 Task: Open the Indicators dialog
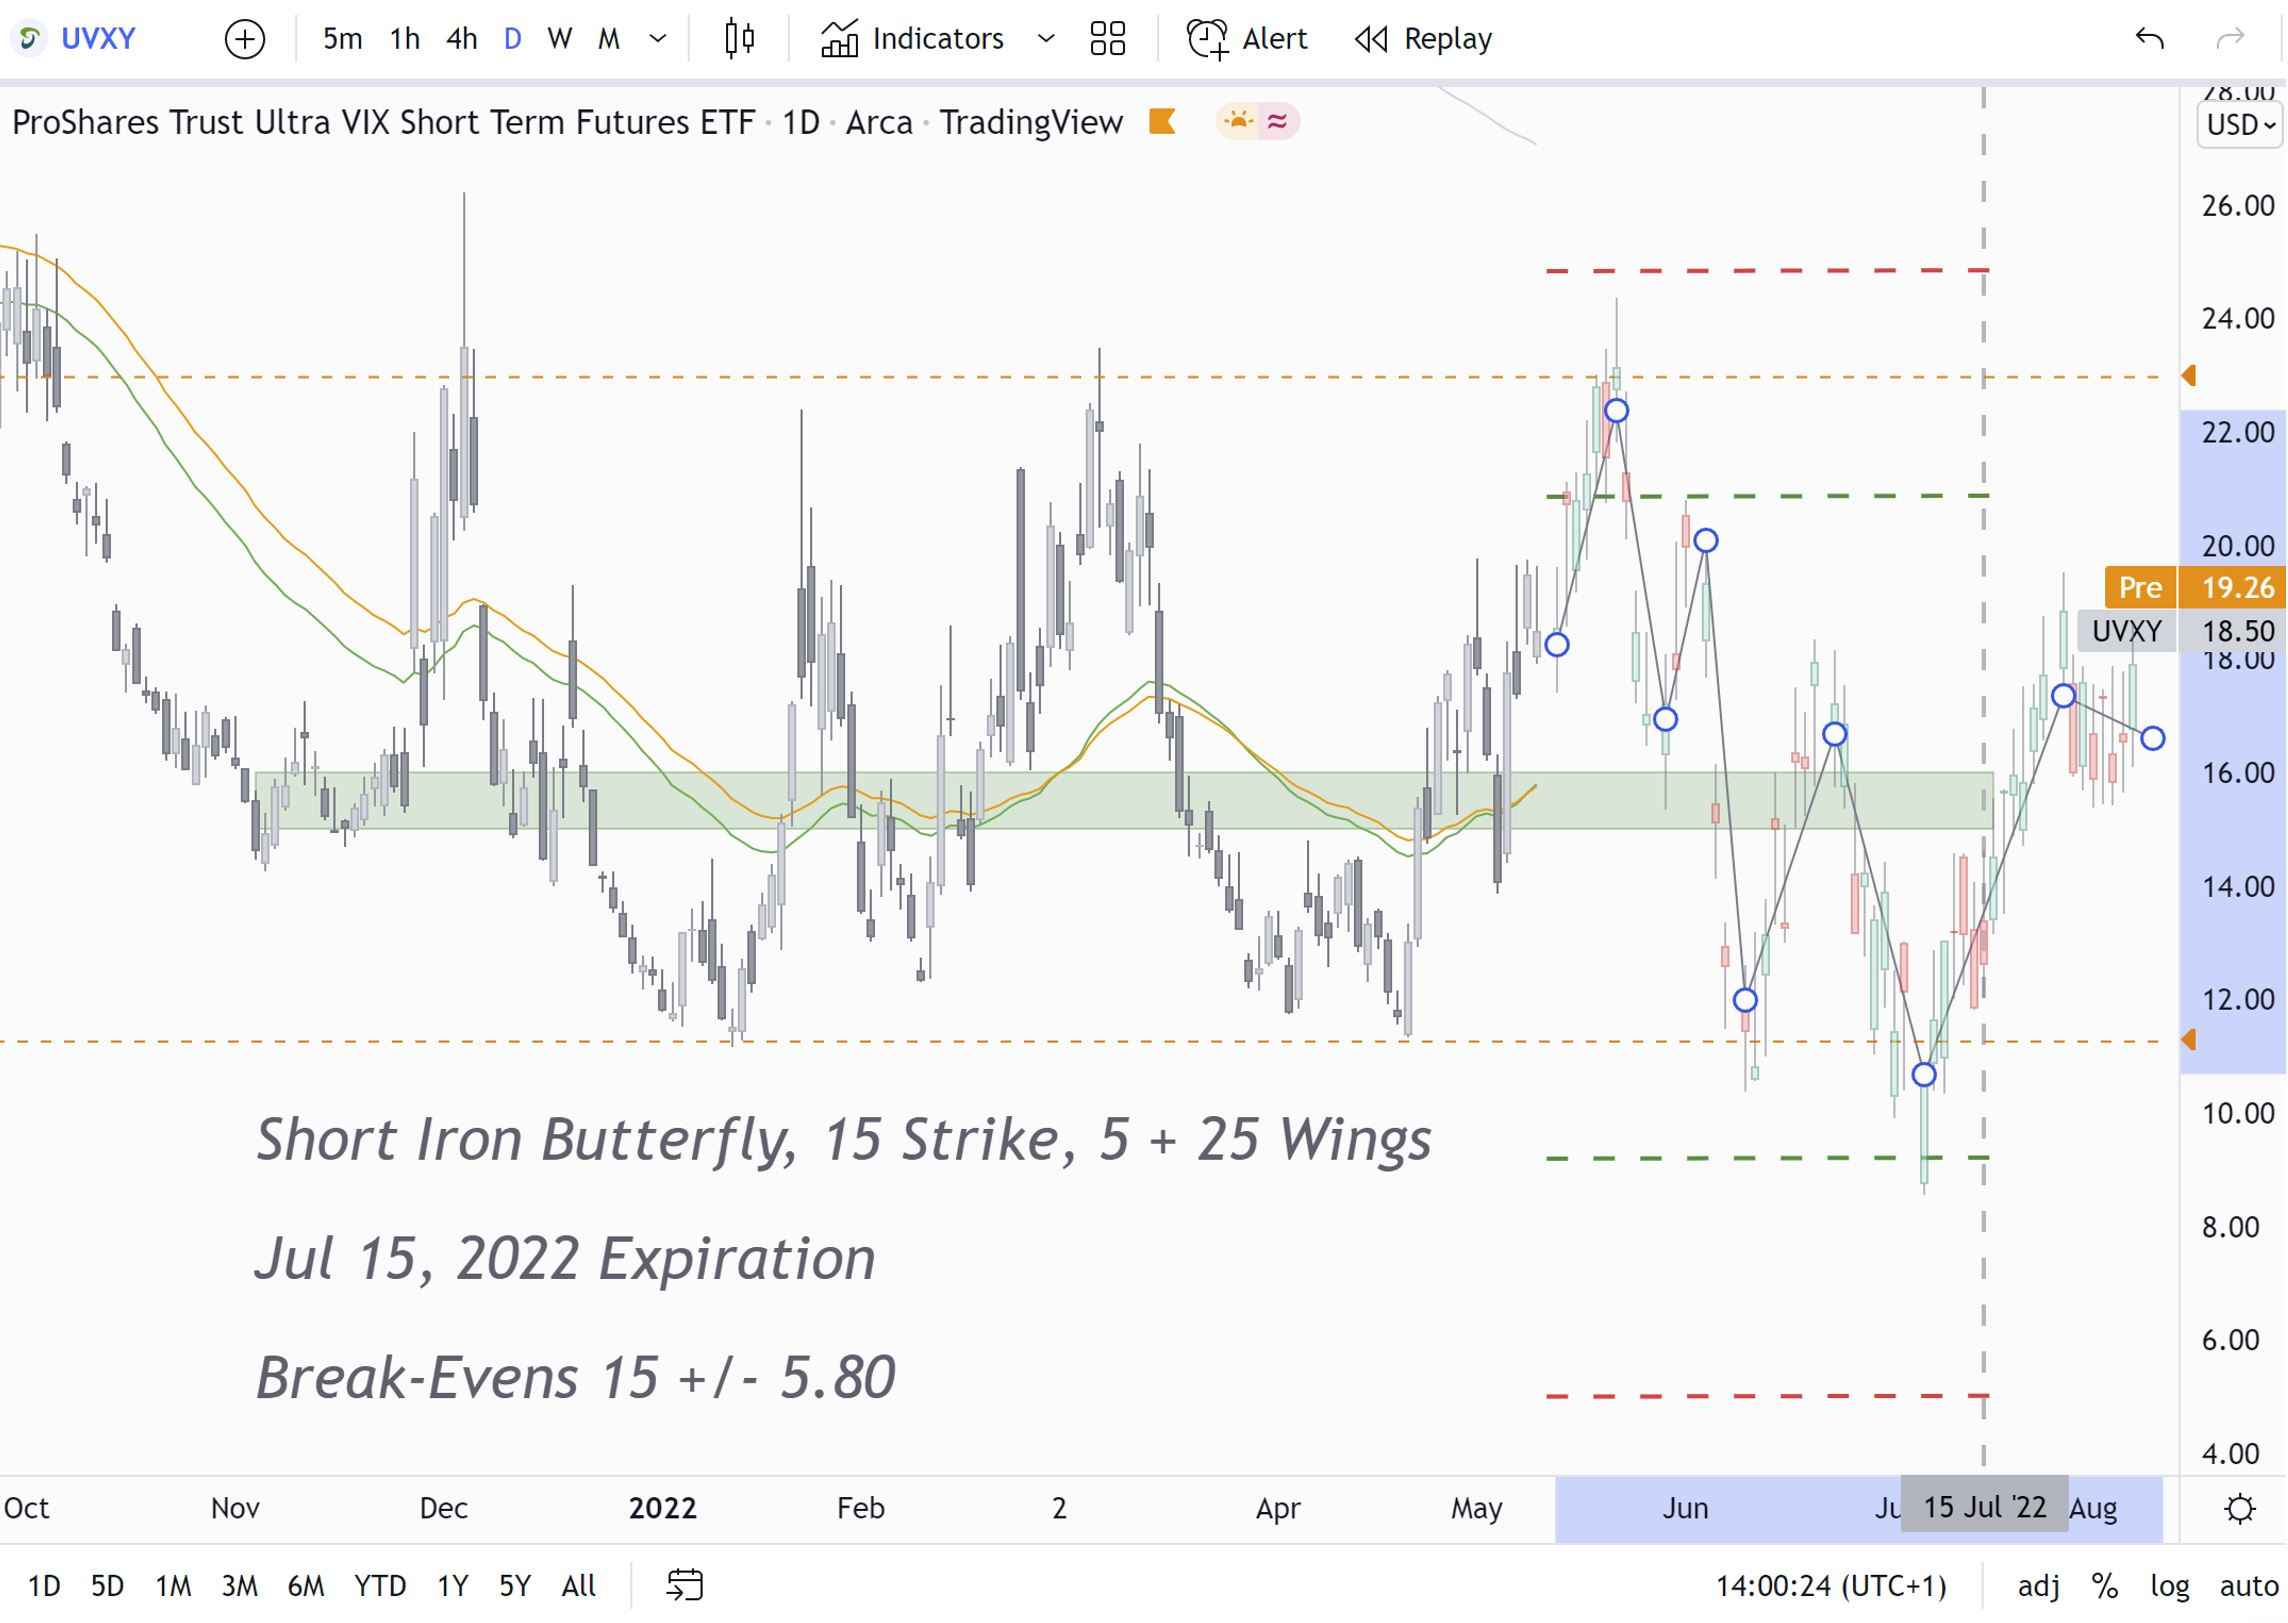coord(912,39)
